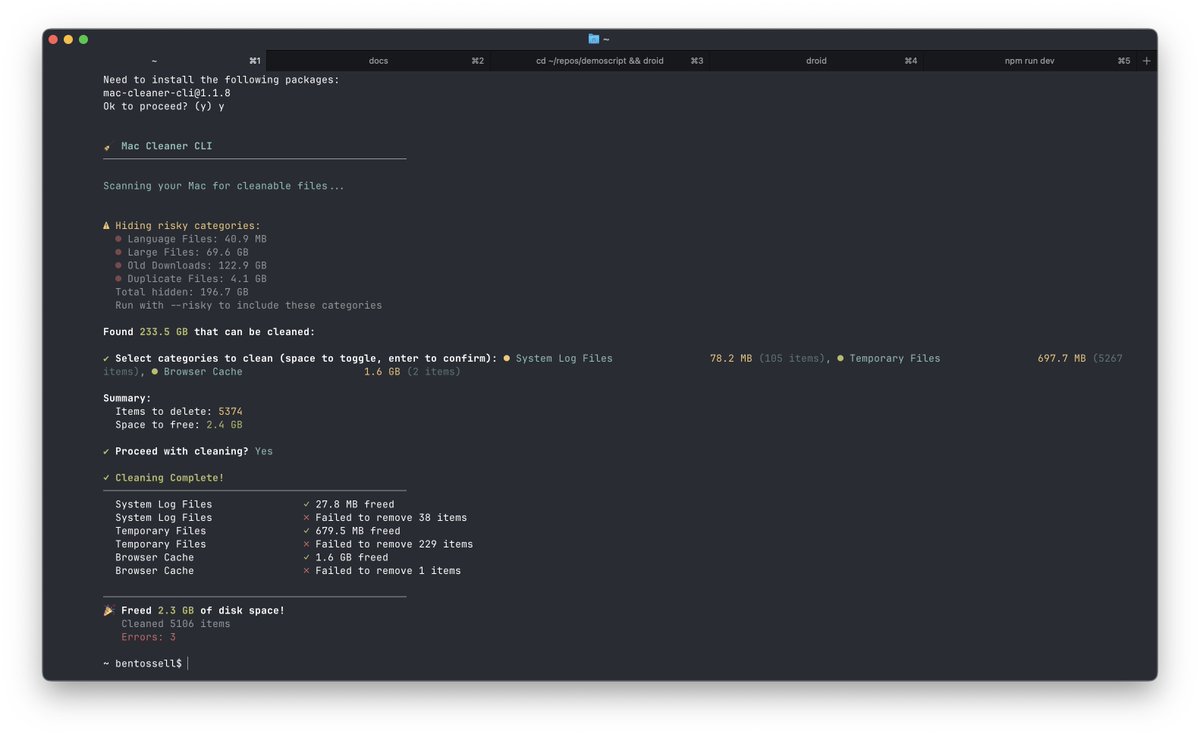Viewport: 1200px width, 737px height.
Task: Click the party popper icon before Freed 2.3 GB
Action: [108, 610]
